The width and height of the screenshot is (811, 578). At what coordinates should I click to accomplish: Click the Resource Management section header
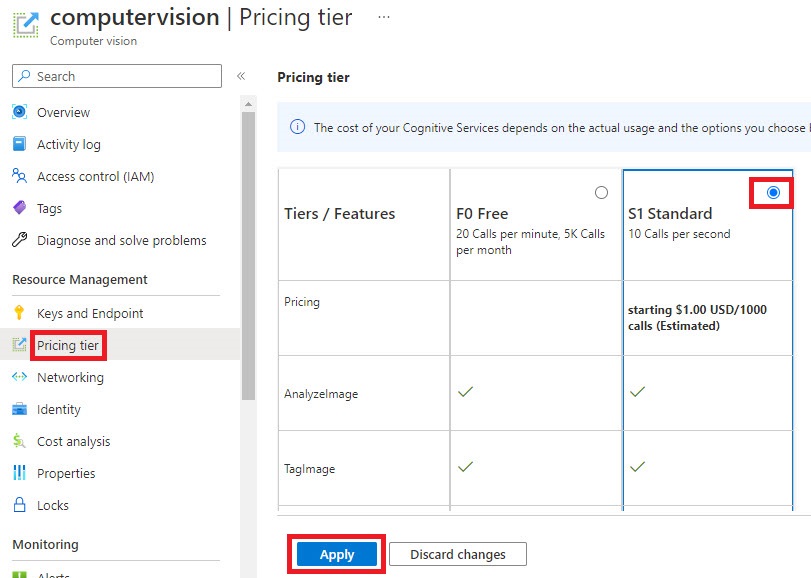(80, 279)
